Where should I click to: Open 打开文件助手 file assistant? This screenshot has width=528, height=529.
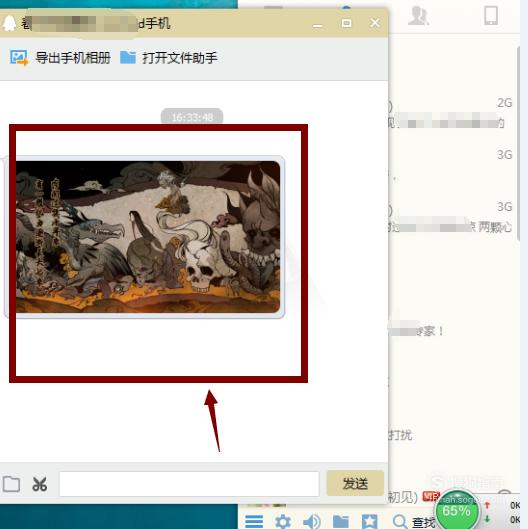tap(169, 58)
